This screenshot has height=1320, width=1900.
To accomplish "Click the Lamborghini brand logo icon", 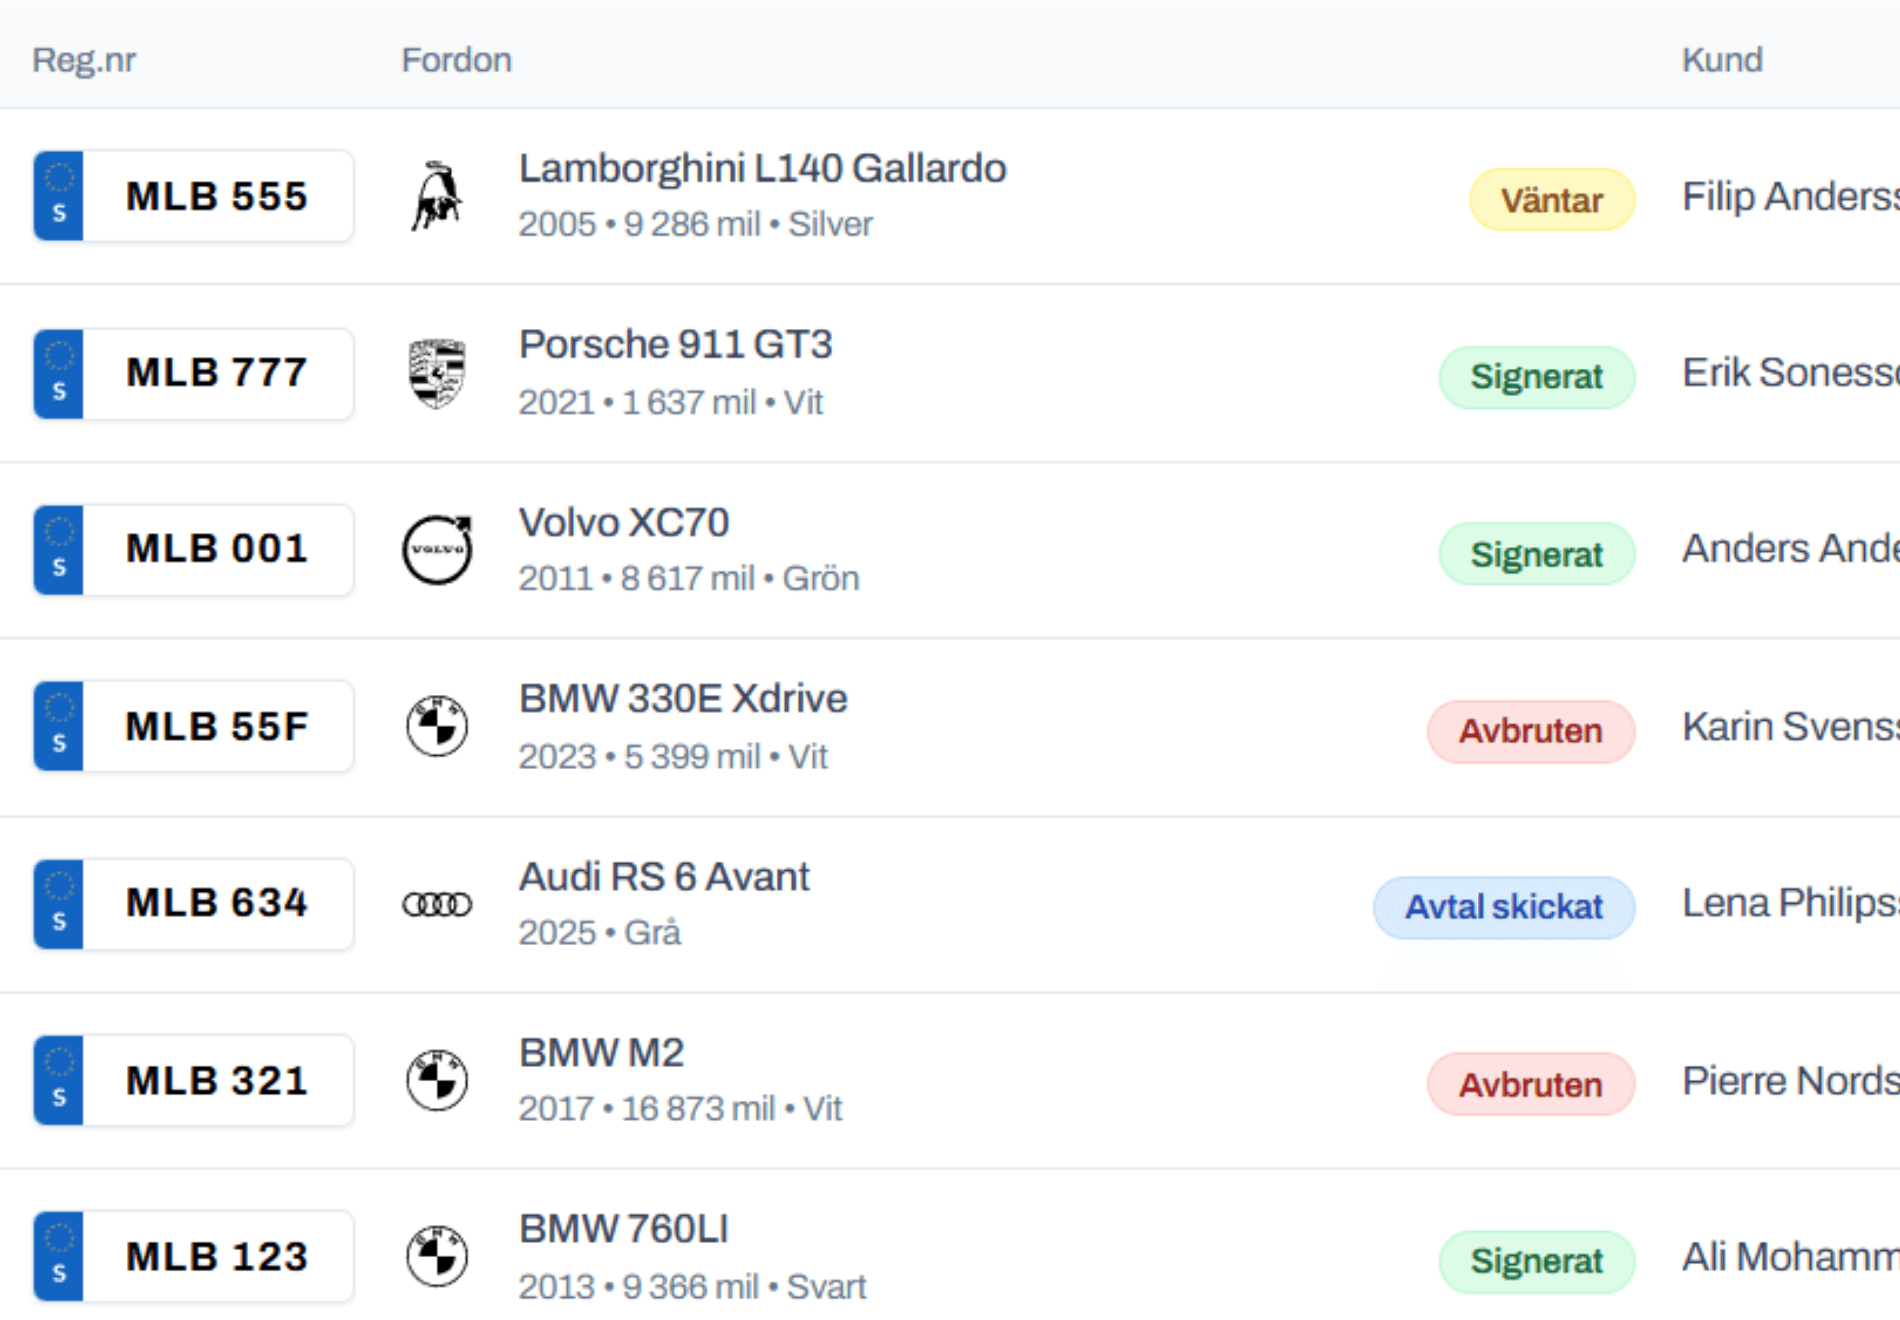I will coord(437,196).
